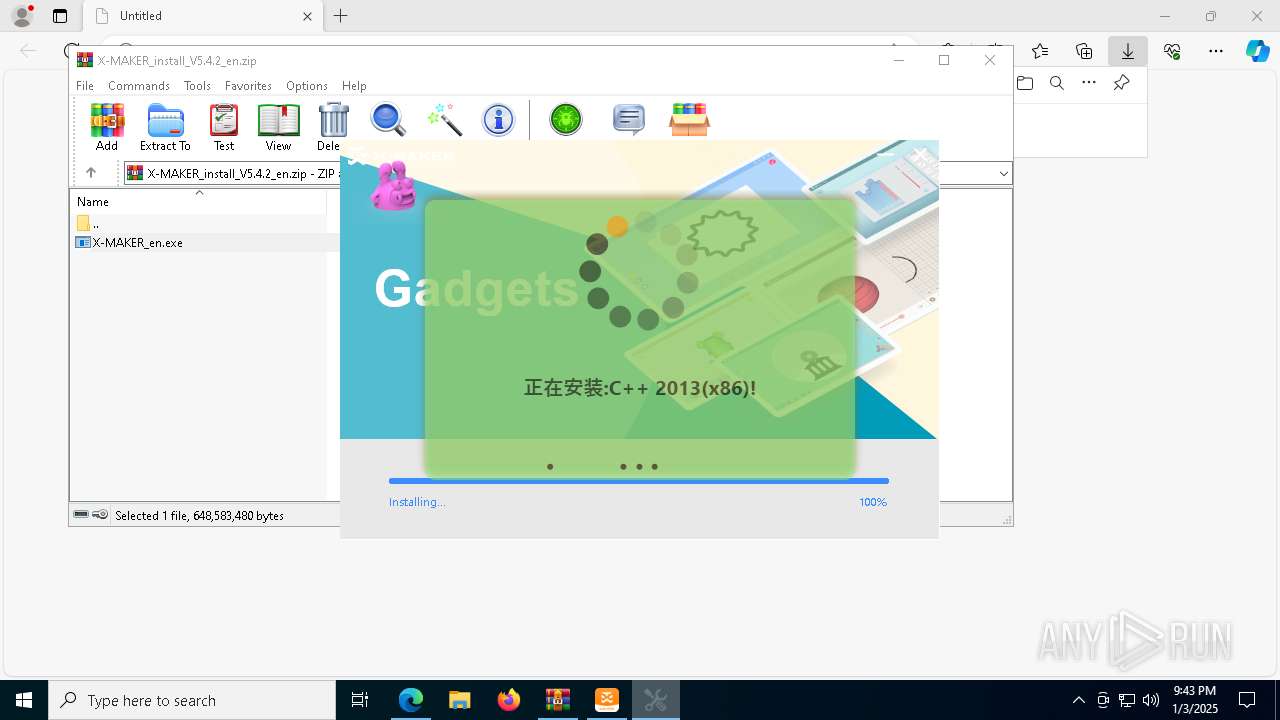Viewport: 1280px width, 720px height.
Task: Click the 'Installing...' status text
Action: pyautogui.click(x=417, y=502)
